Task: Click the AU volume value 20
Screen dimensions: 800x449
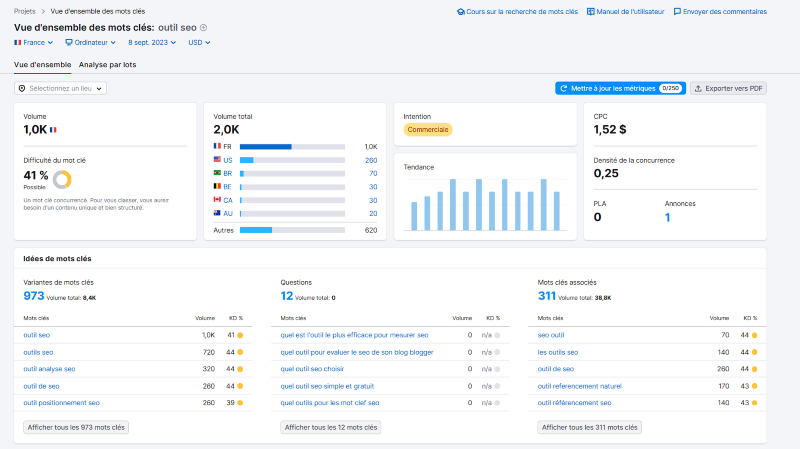Action: [x=373, y=213]
